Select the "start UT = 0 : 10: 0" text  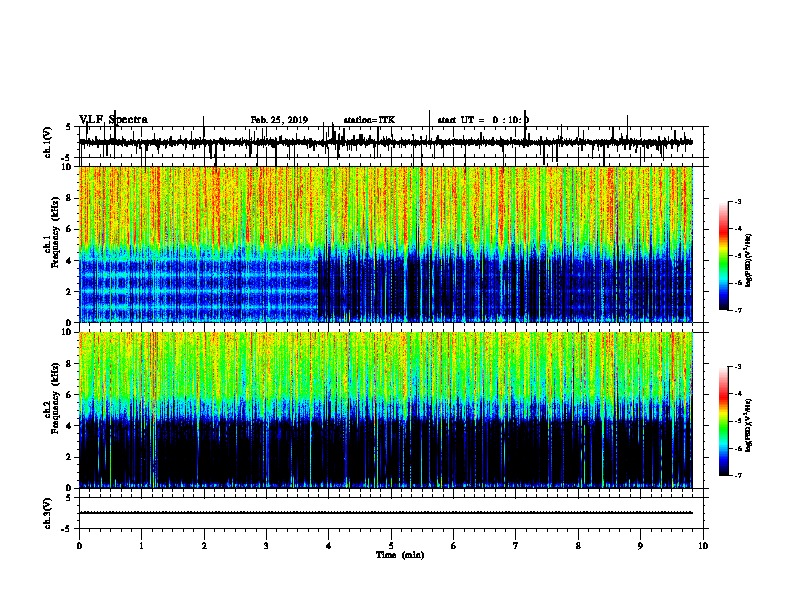point(483,120)
